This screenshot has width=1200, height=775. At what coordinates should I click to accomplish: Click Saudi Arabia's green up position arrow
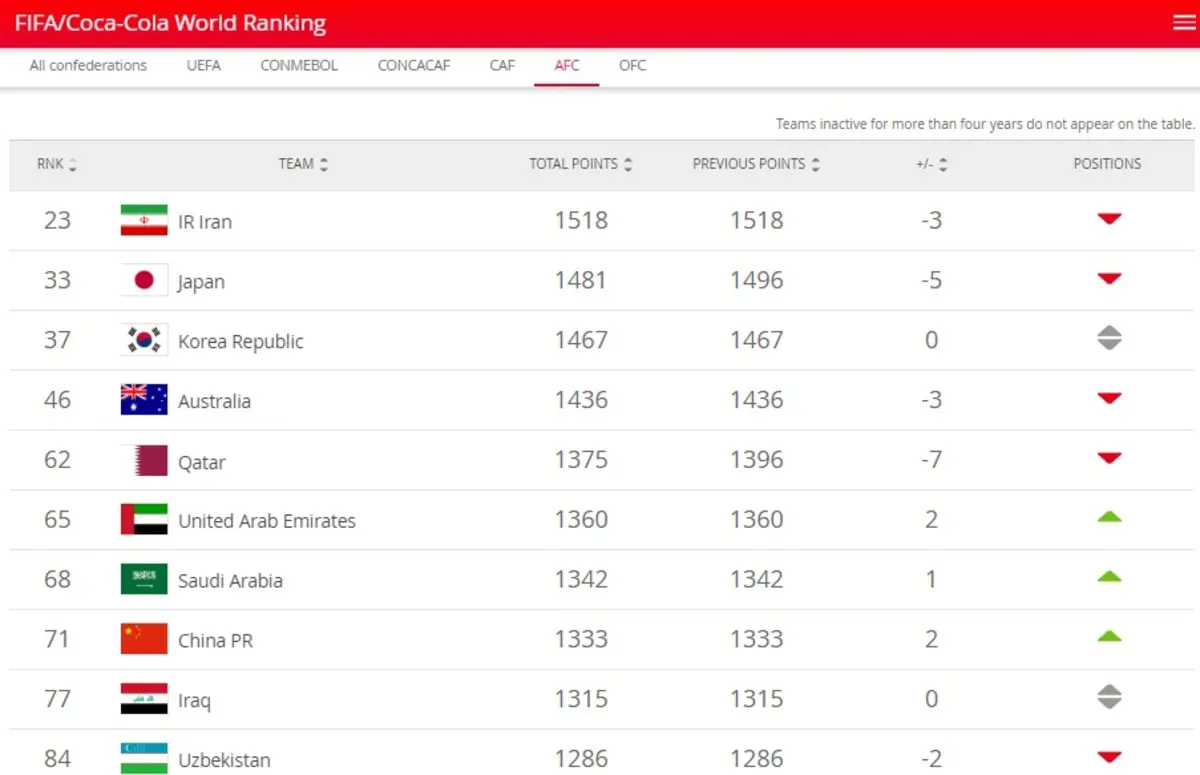coord(1108,577)
